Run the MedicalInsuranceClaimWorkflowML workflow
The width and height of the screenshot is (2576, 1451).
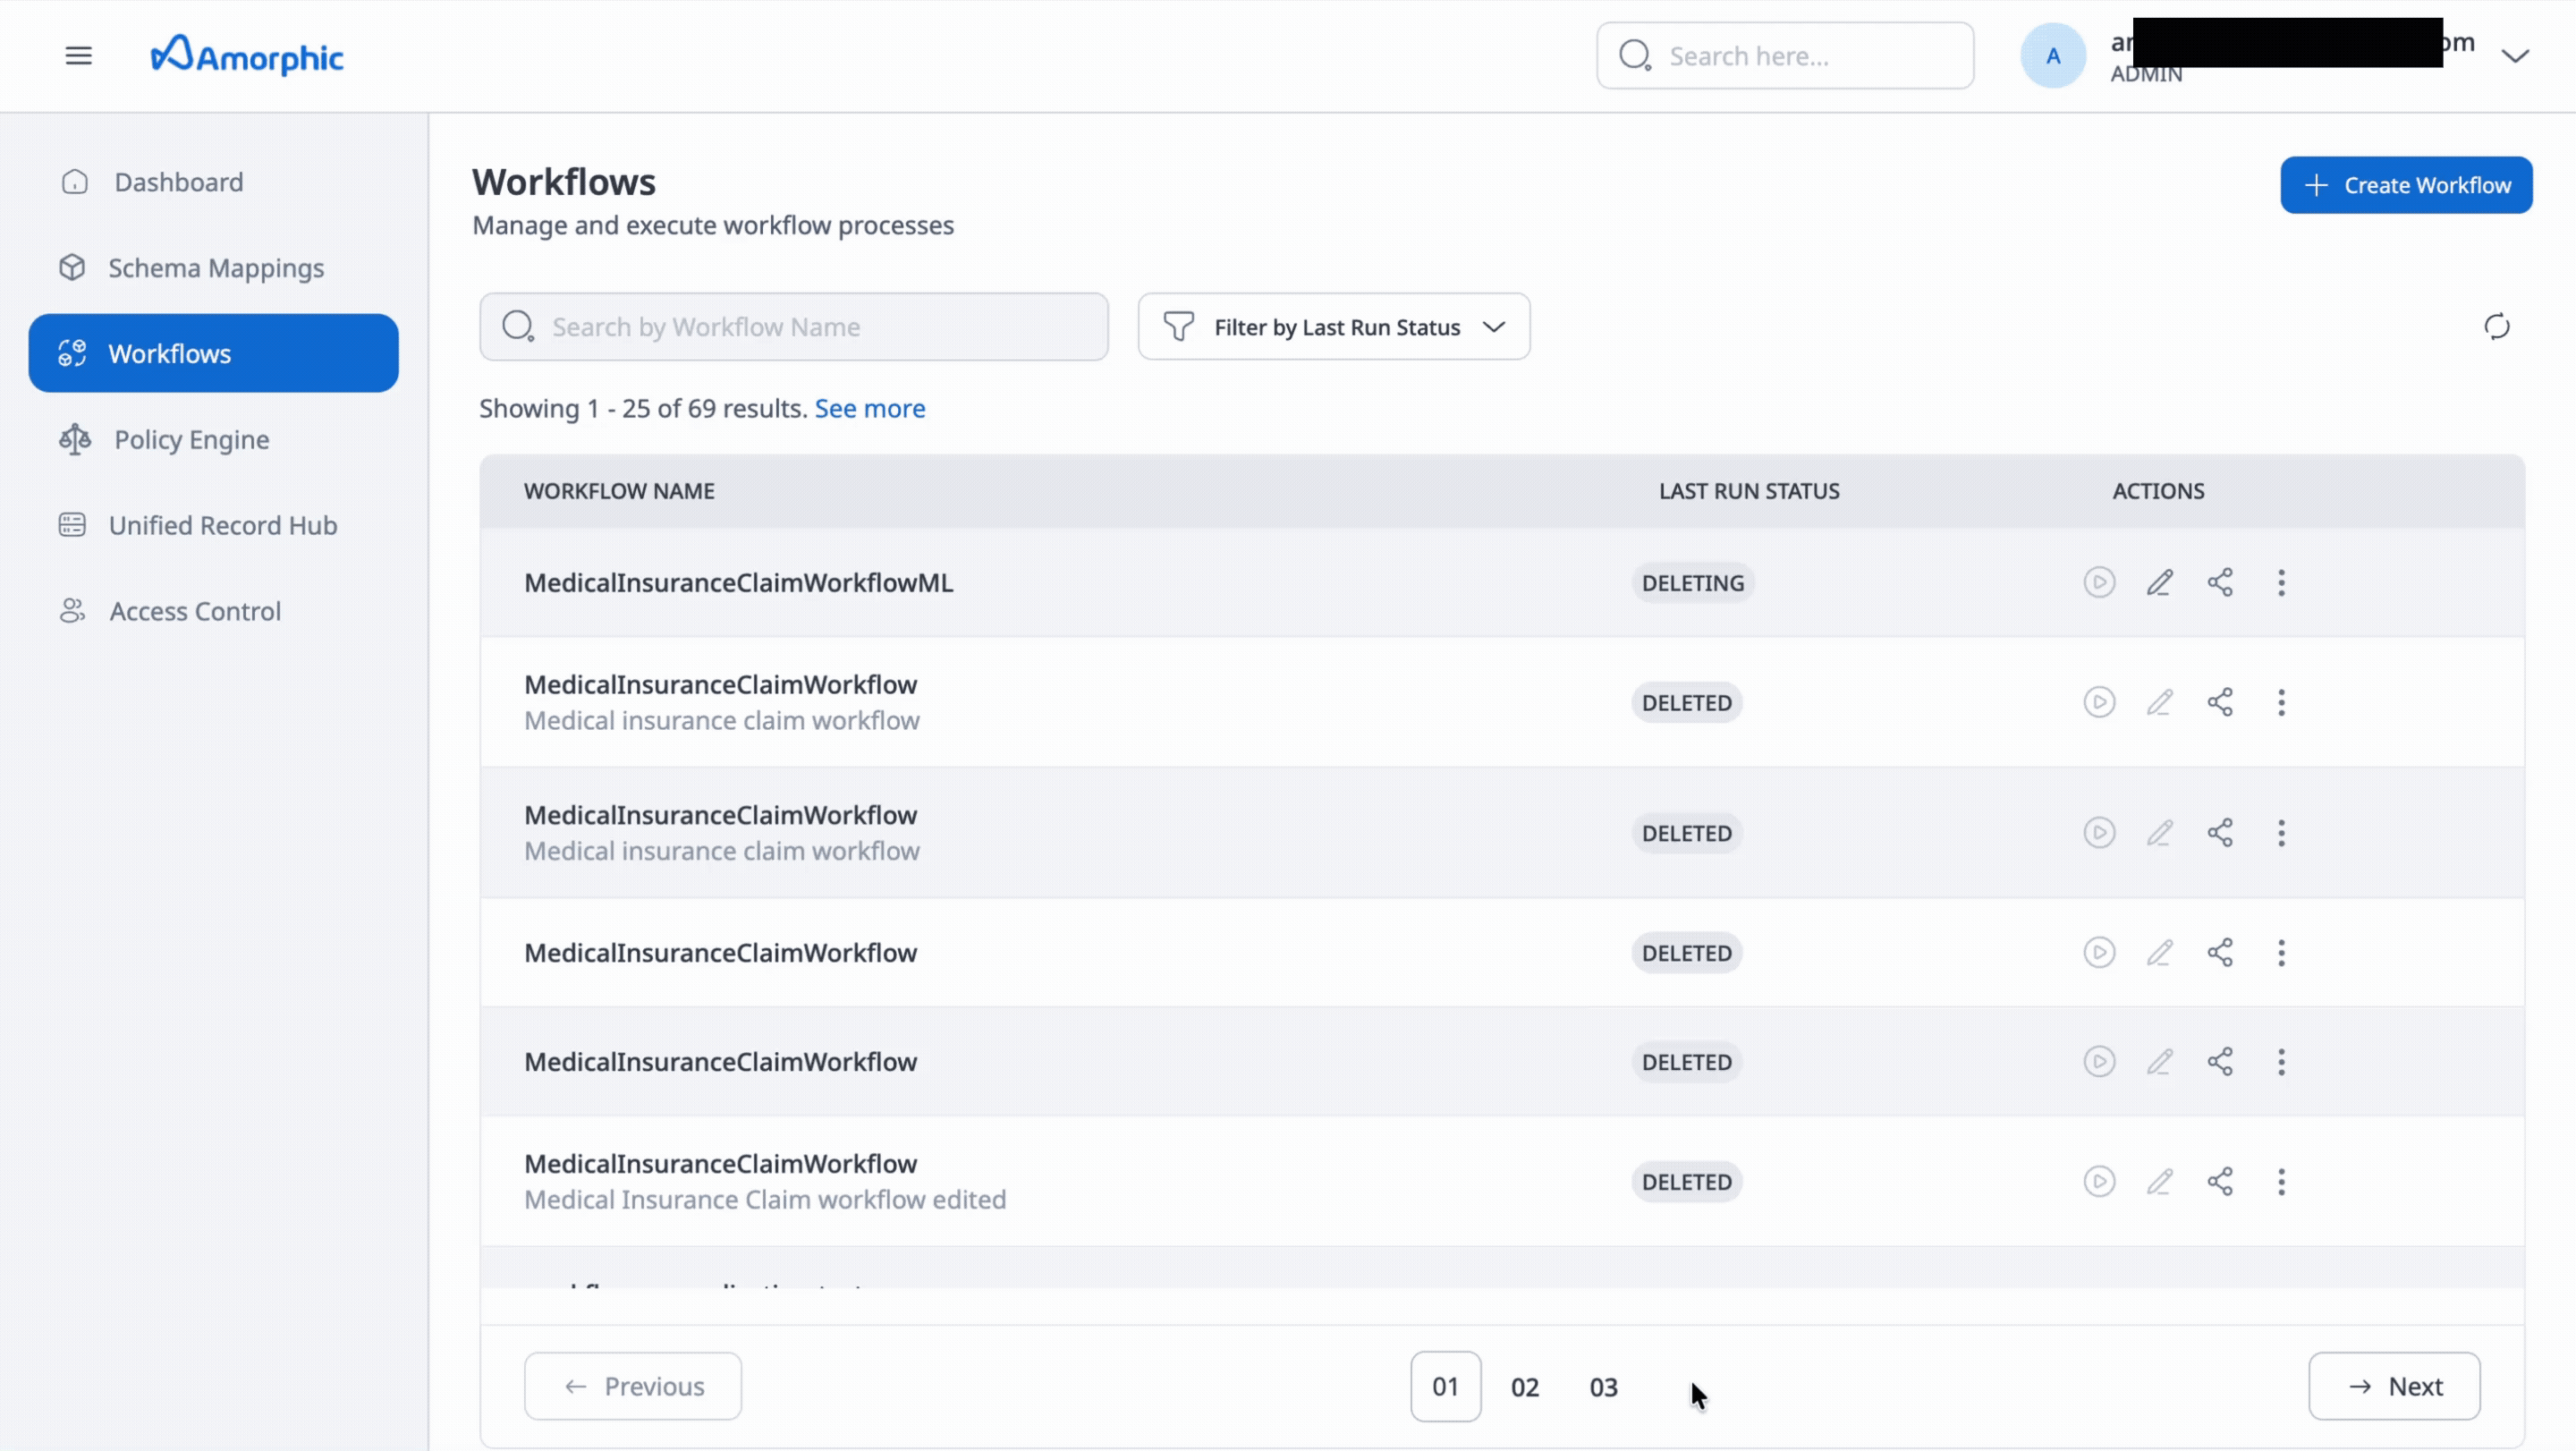[x=2099, y=582]
